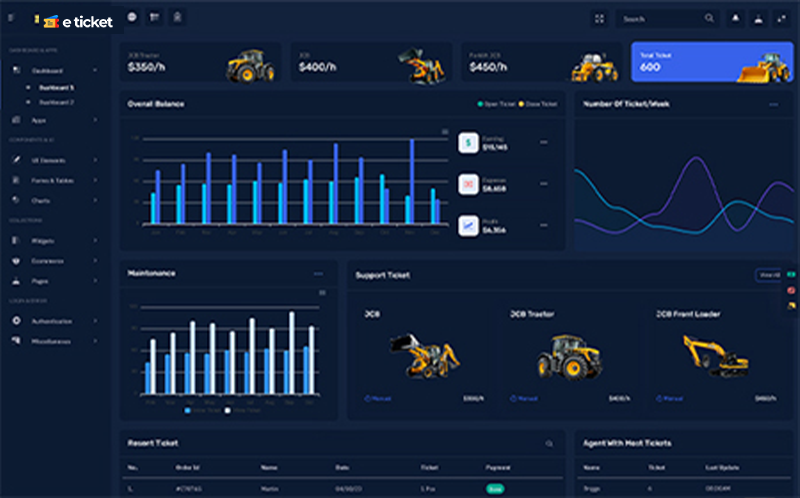Toggle white legend item under Maintenance chart
The image size is (800, 498).
click(243, 410)
